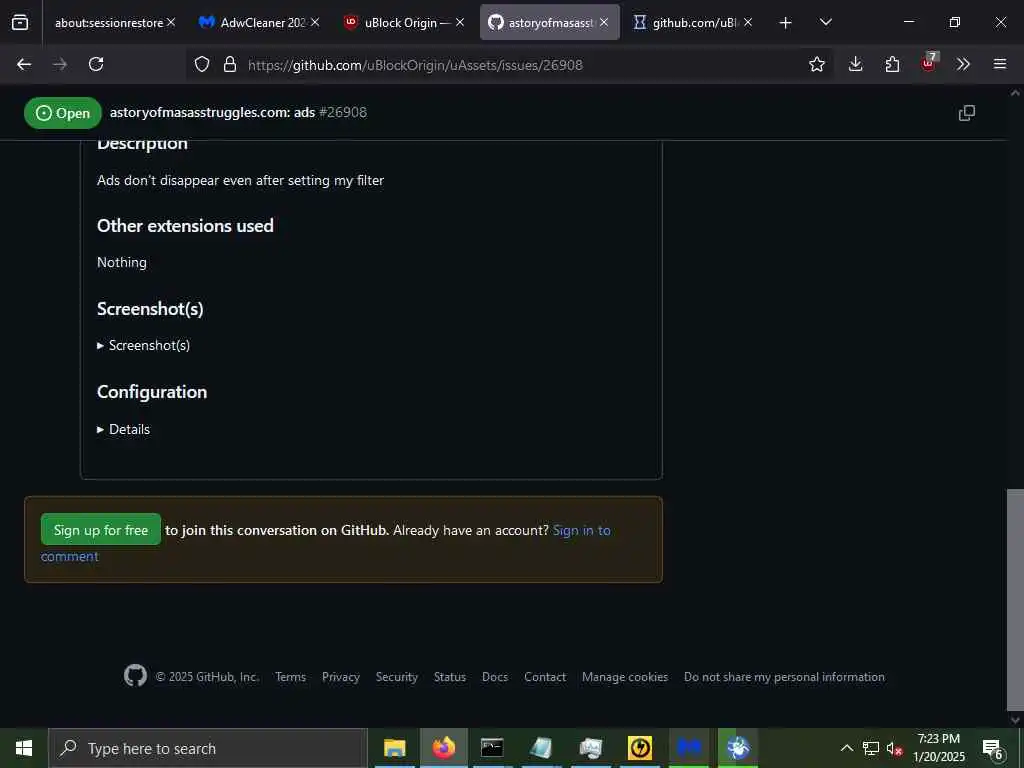
Task: Open tracking protection shield info
Action: click(202, 64)
